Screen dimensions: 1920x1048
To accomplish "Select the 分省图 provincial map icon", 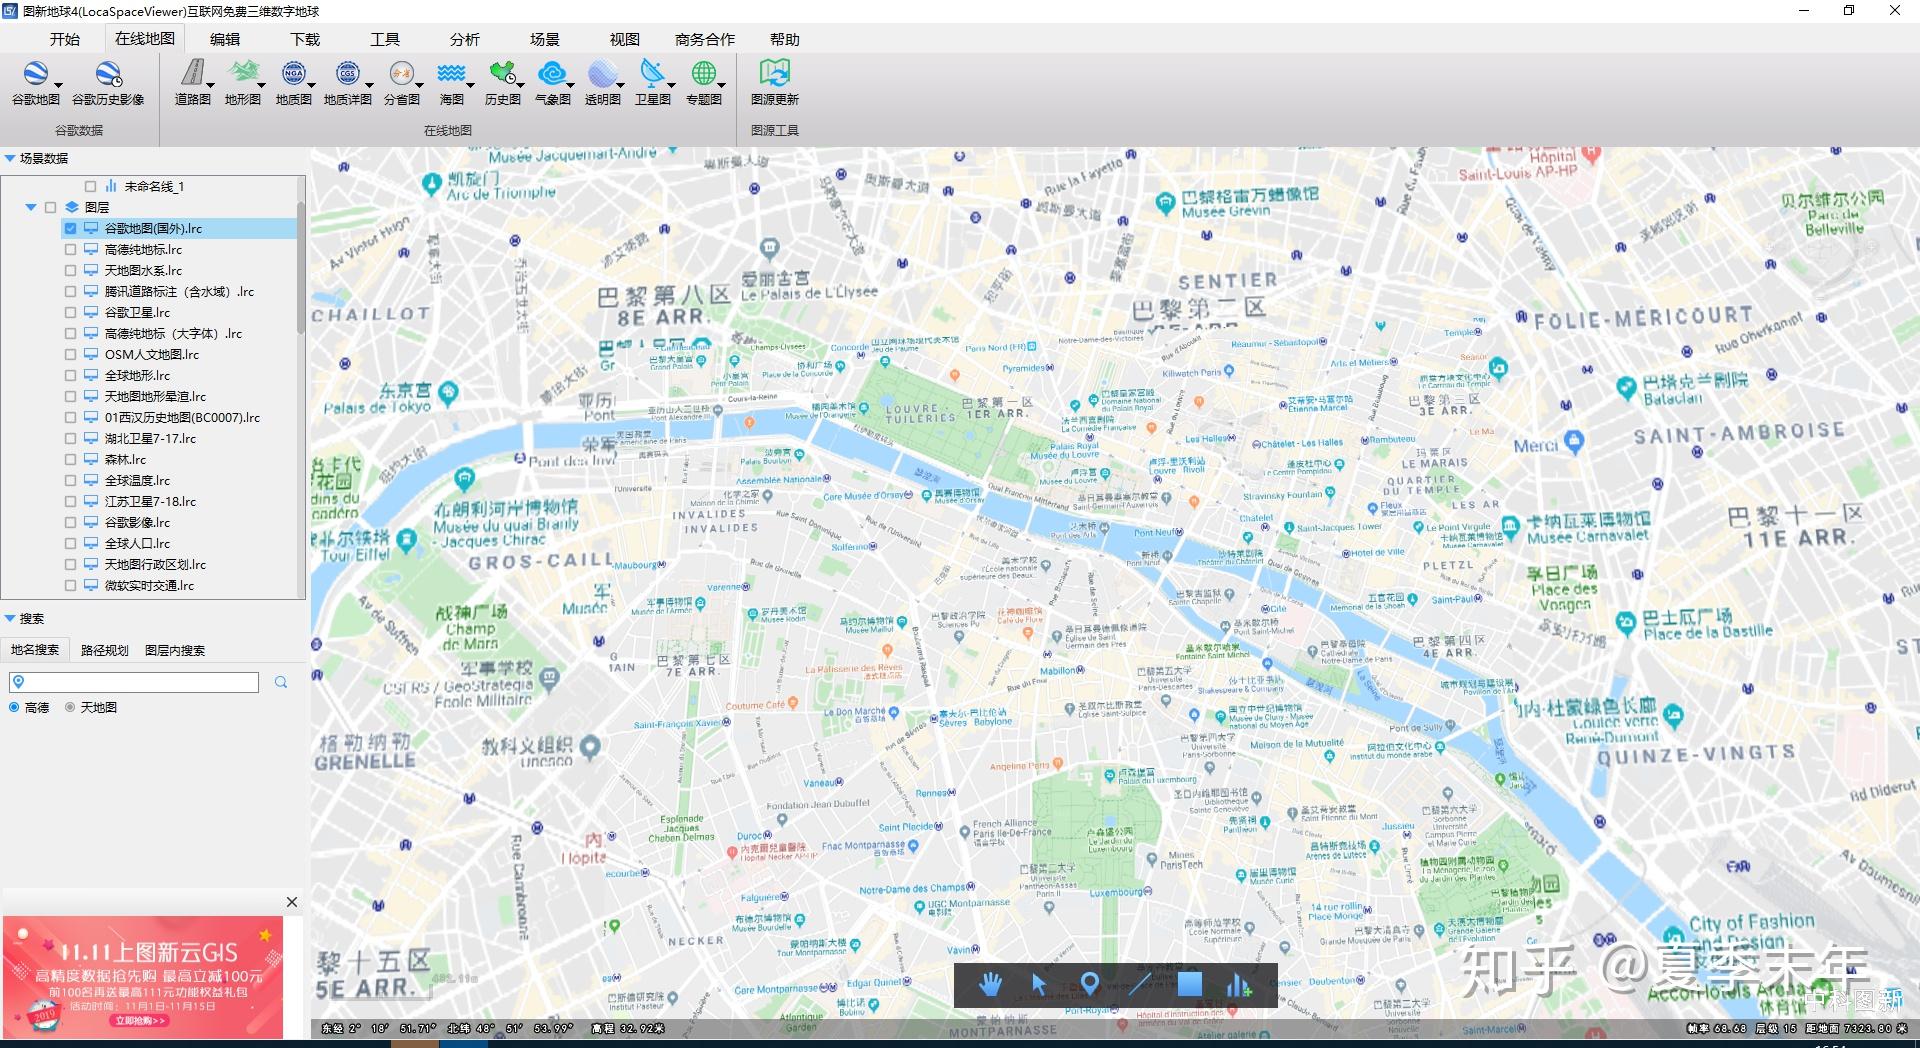I will (x=401, y=75).
